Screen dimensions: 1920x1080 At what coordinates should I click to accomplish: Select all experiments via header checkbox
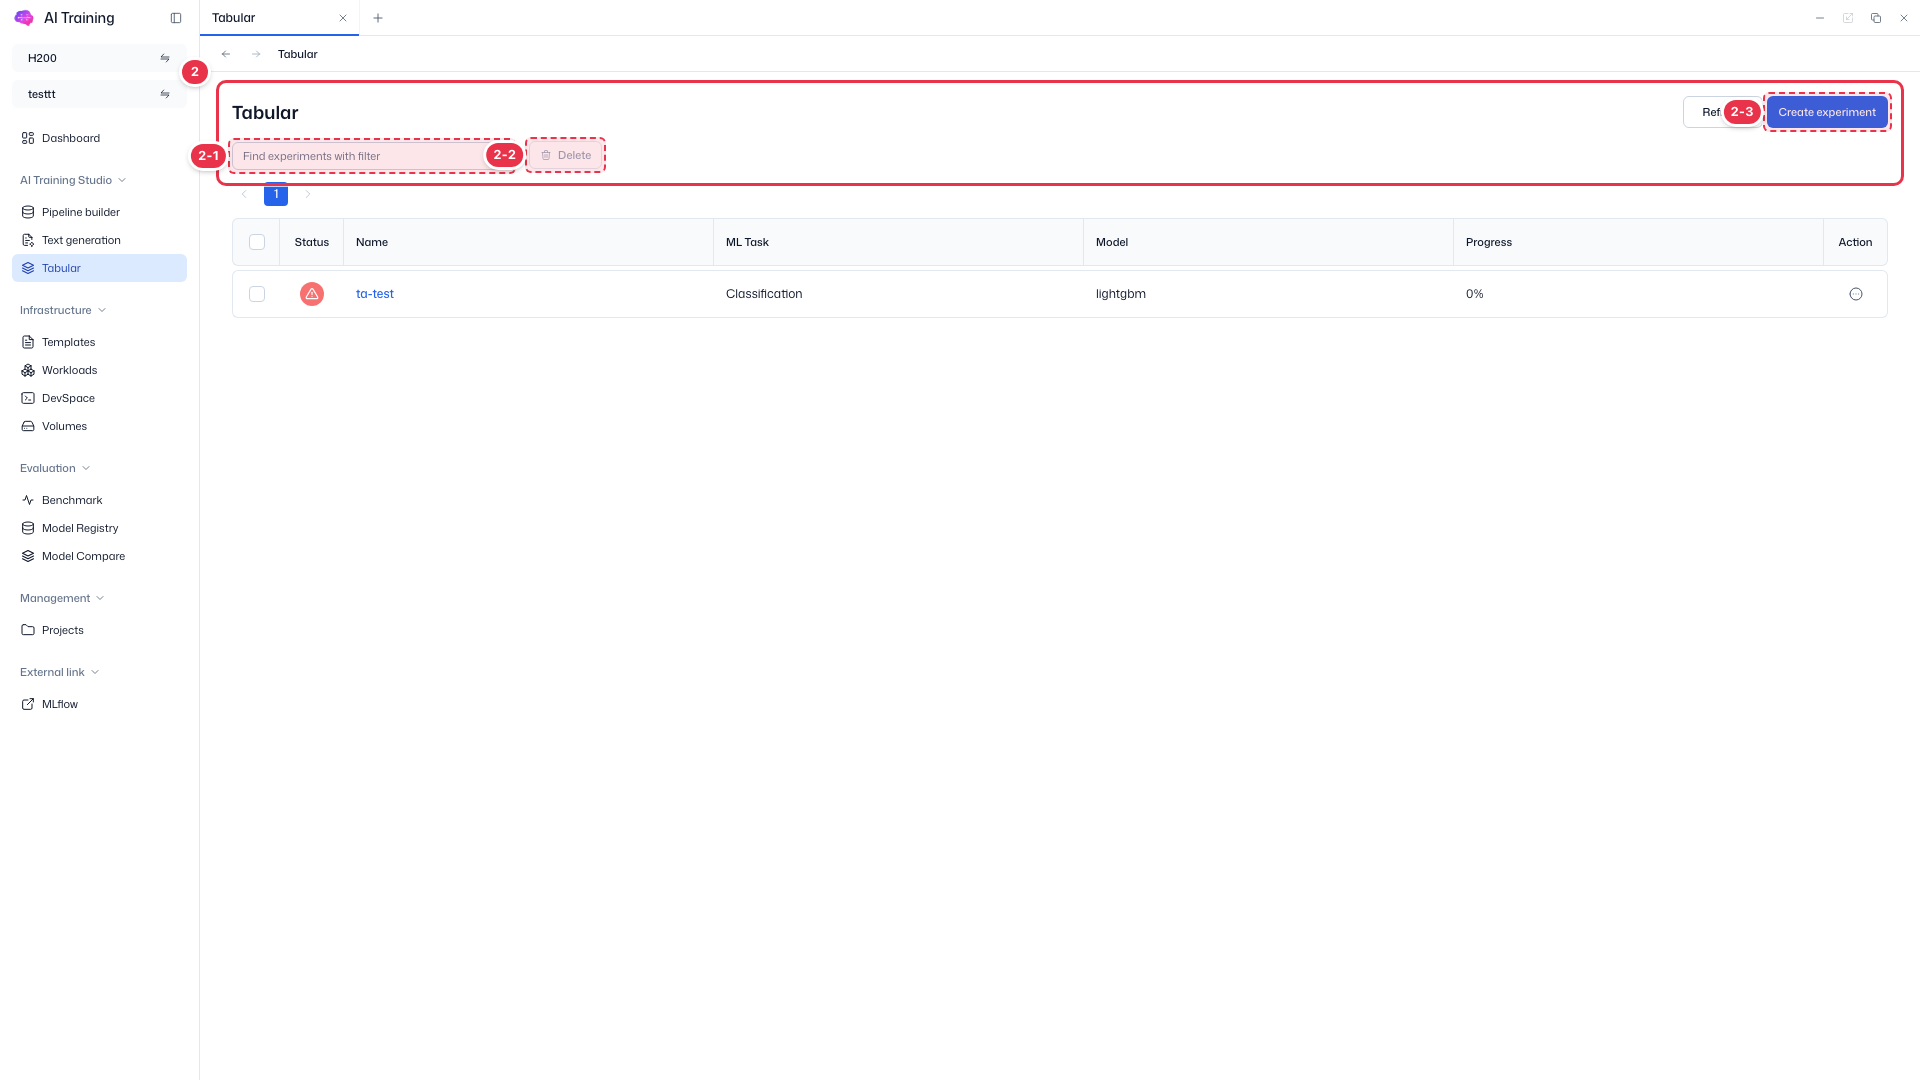[257, 242]
